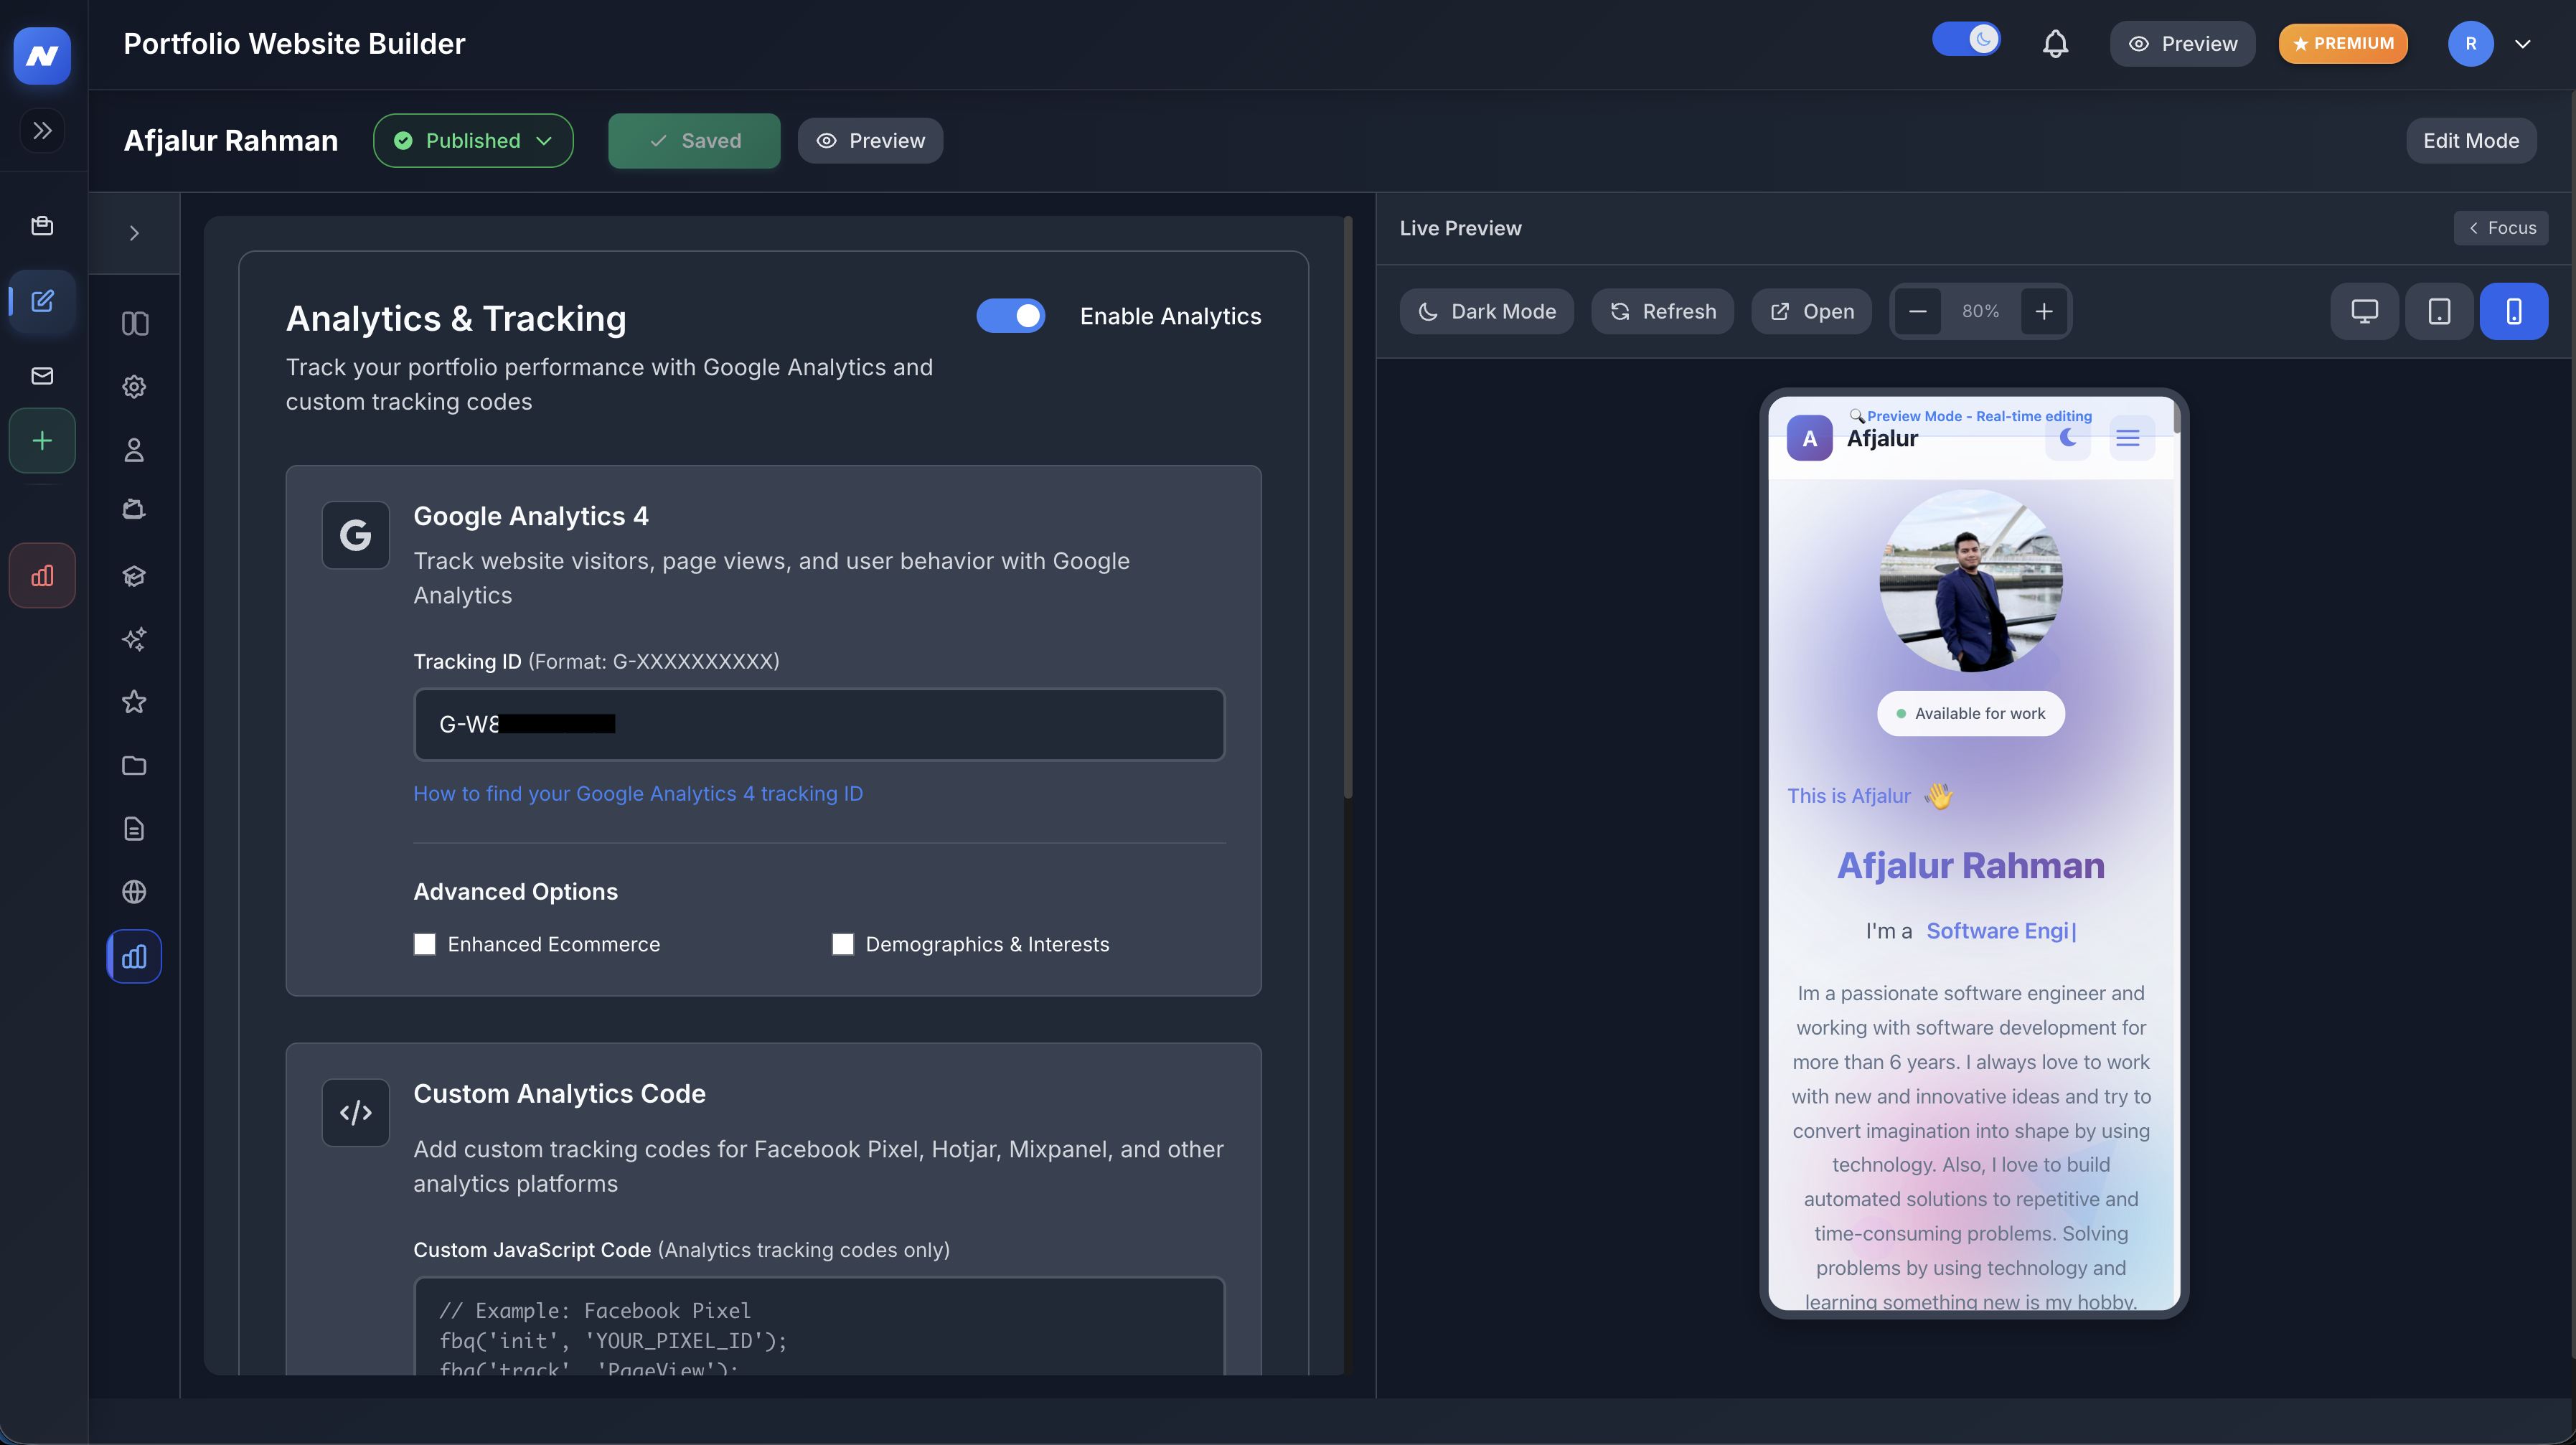Click the green plus icon in sidebar
Screen dimensions: 2576x1445
tap(42, 441)
